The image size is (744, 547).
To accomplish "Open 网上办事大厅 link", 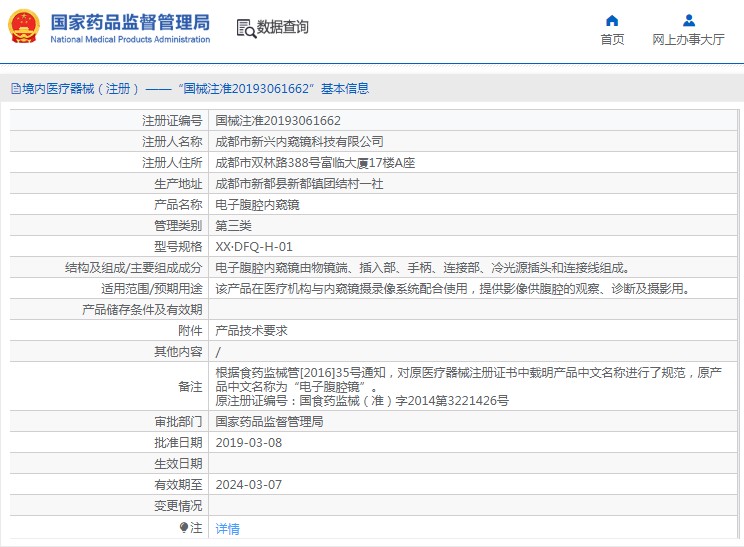I will [x=688, y=39].
